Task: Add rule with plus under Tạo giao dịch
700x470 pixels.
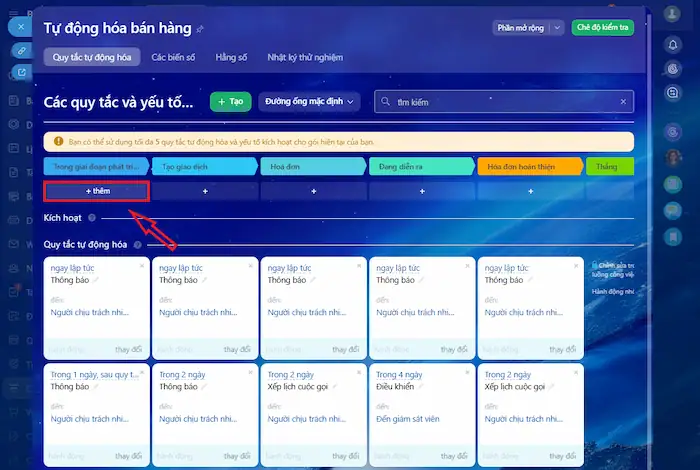Action: coord(205,191)
